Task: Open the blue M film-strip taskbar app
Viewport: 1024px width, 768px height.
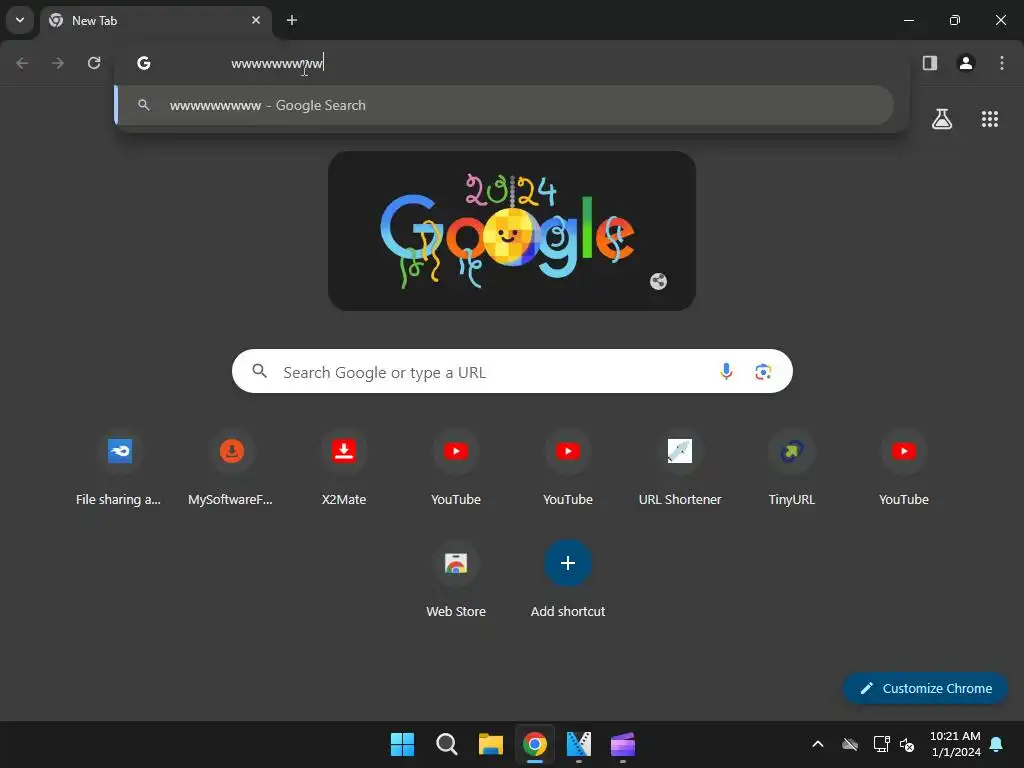Action: pos(579,744)
